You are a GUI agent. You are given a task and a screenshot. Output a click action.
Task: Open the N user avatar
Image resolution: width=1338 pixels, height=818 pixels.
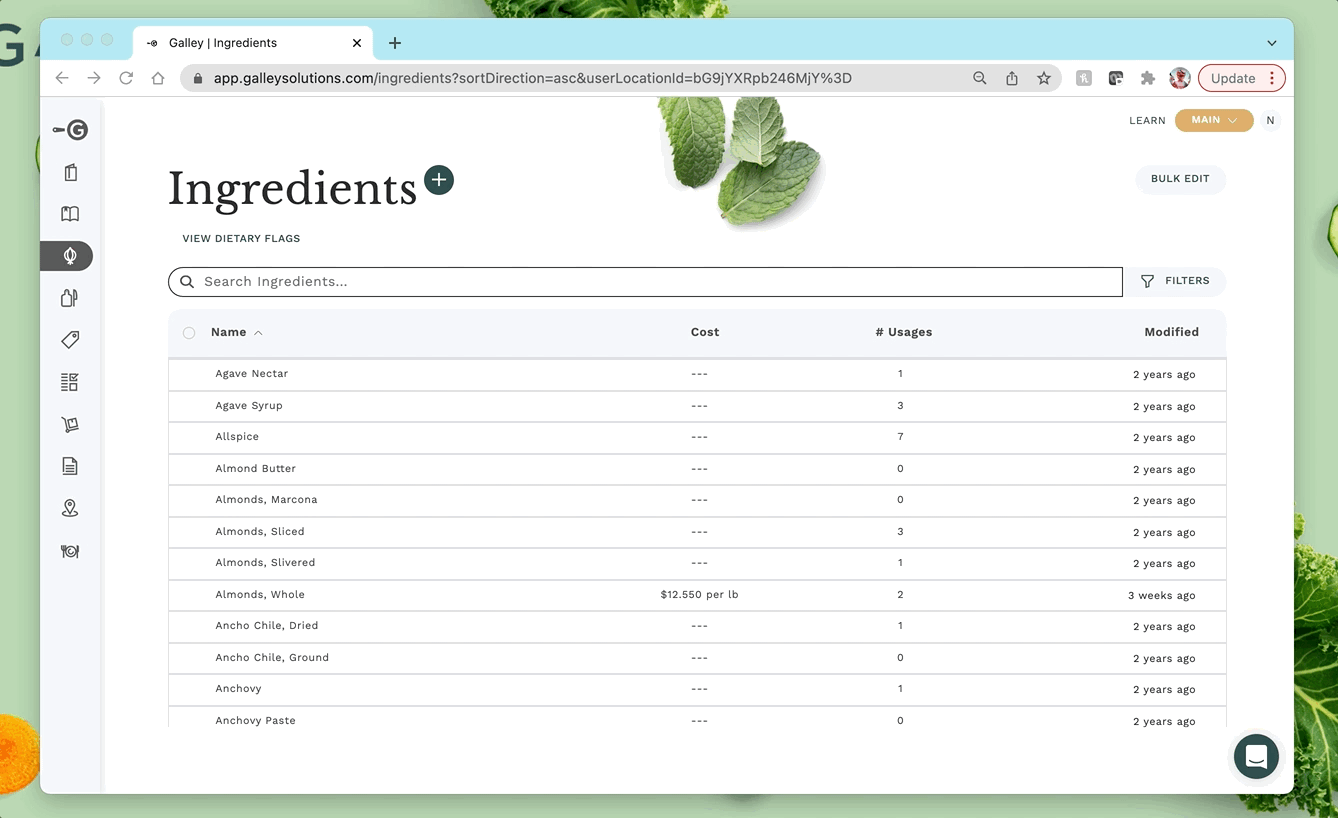[1270, 120]
